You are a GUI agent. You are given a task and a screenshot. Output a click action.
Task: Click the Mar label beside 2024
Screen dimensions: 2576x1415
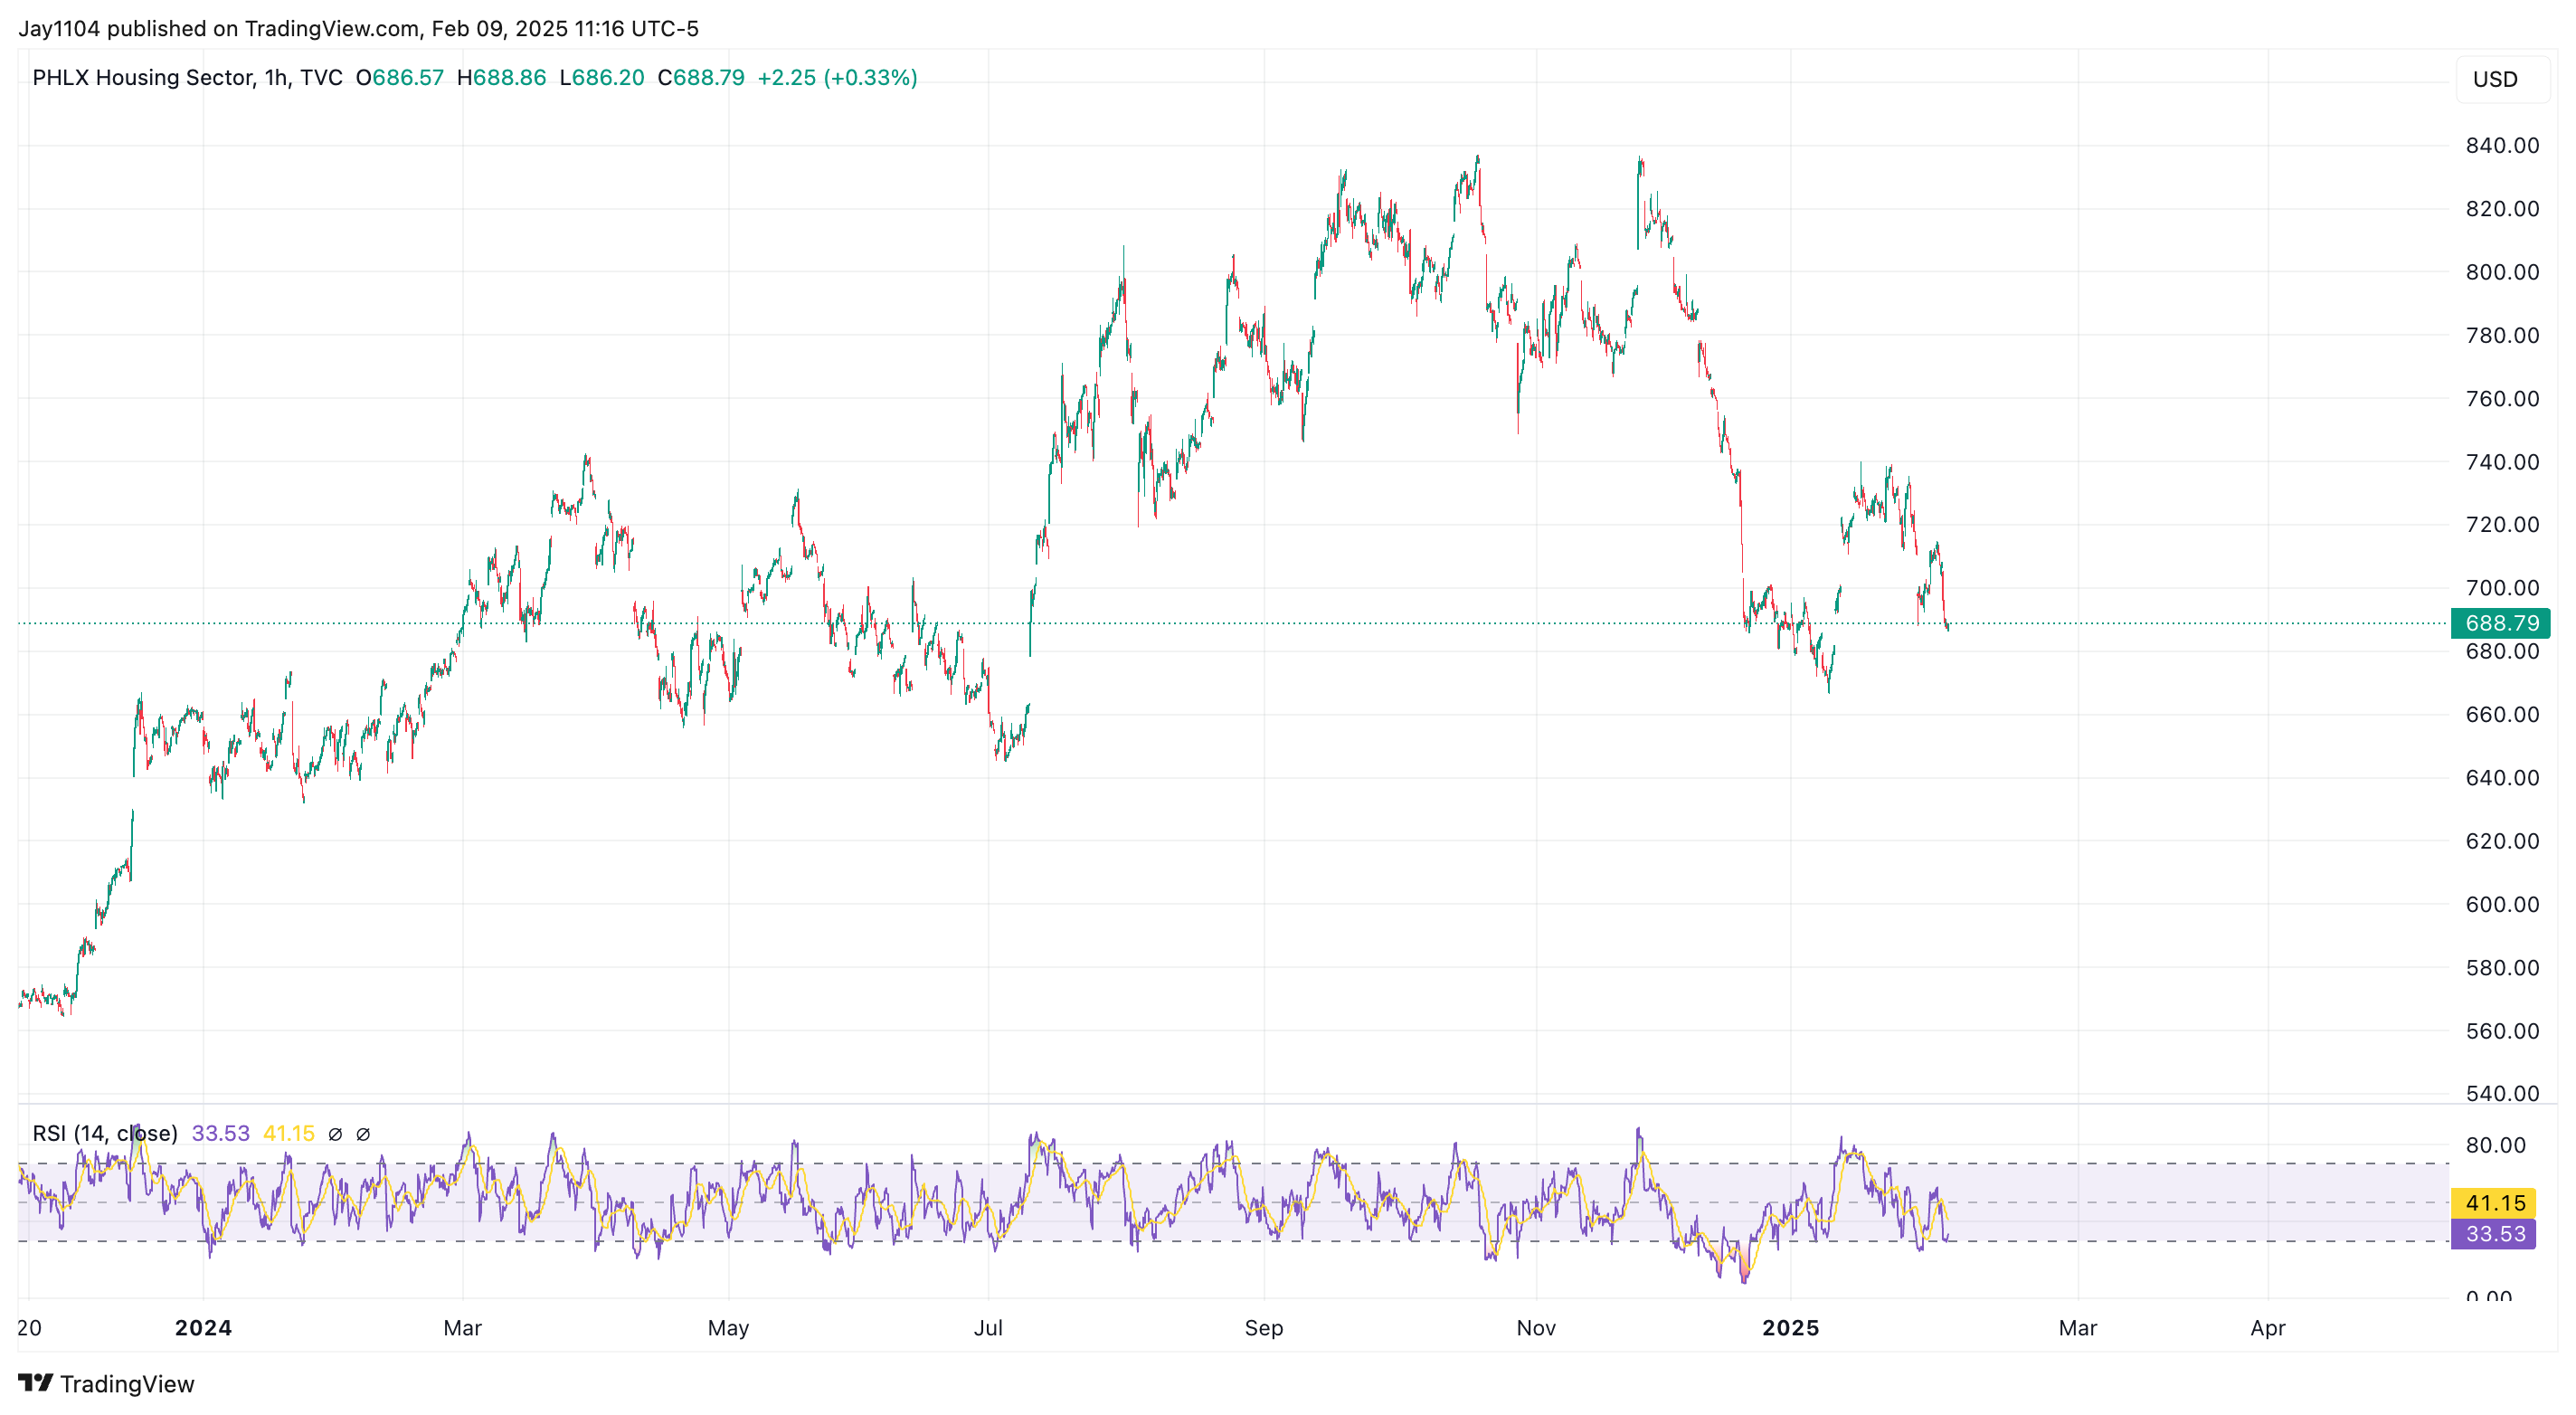[463, 1328]
